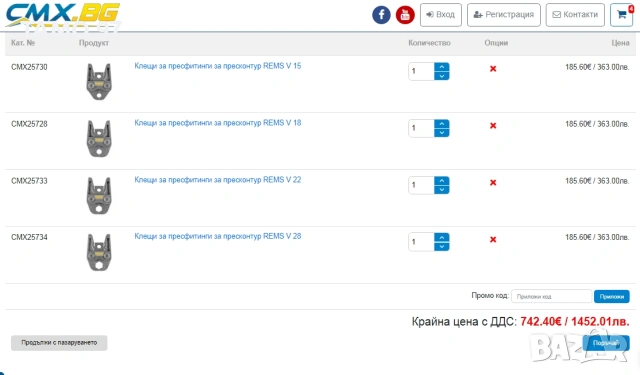
Task: Click the CMX.BG logo
Action: pos(62,16)
